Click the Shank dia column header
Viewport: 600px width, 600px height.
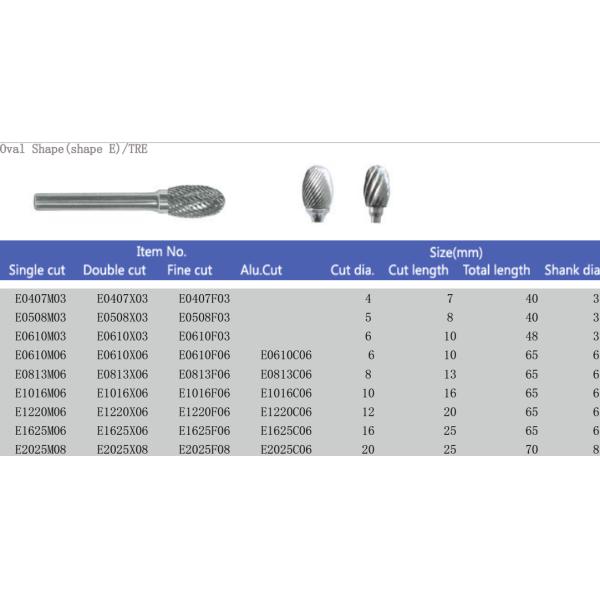tap(571, 270)
